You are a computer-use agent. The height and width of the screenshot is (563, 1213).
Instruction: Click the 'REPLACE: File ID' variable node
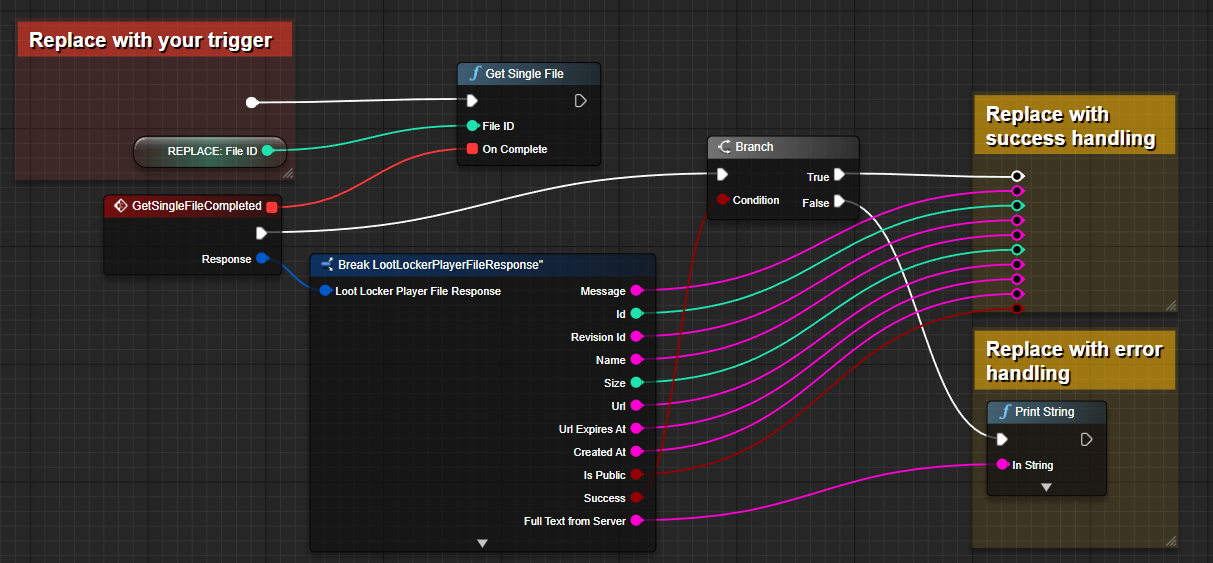click(210, 152)
